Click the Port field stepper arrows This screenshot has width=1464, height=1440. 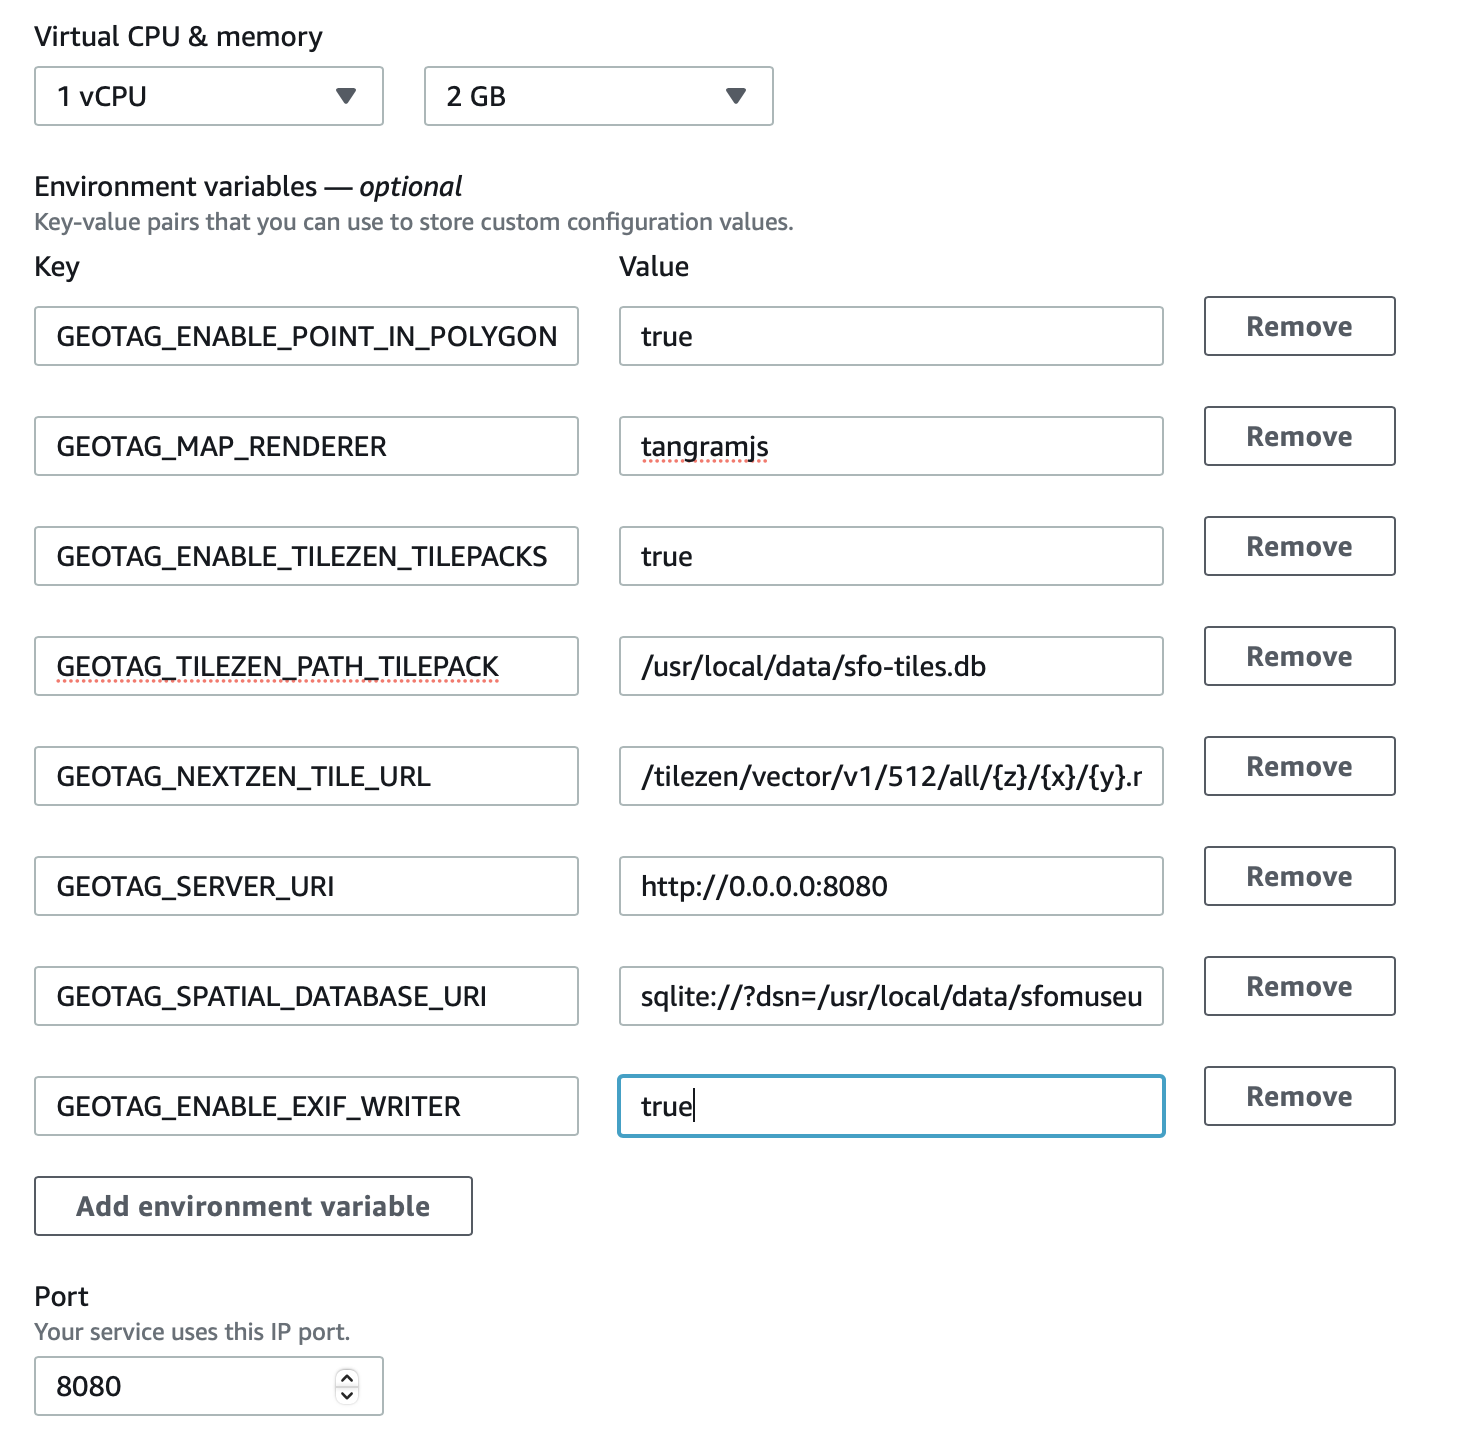[x=347, y=1386]
